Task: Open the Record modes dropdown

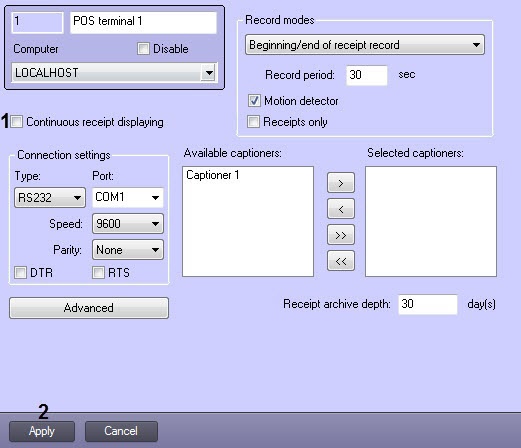Action: click(x=365, y=45)
